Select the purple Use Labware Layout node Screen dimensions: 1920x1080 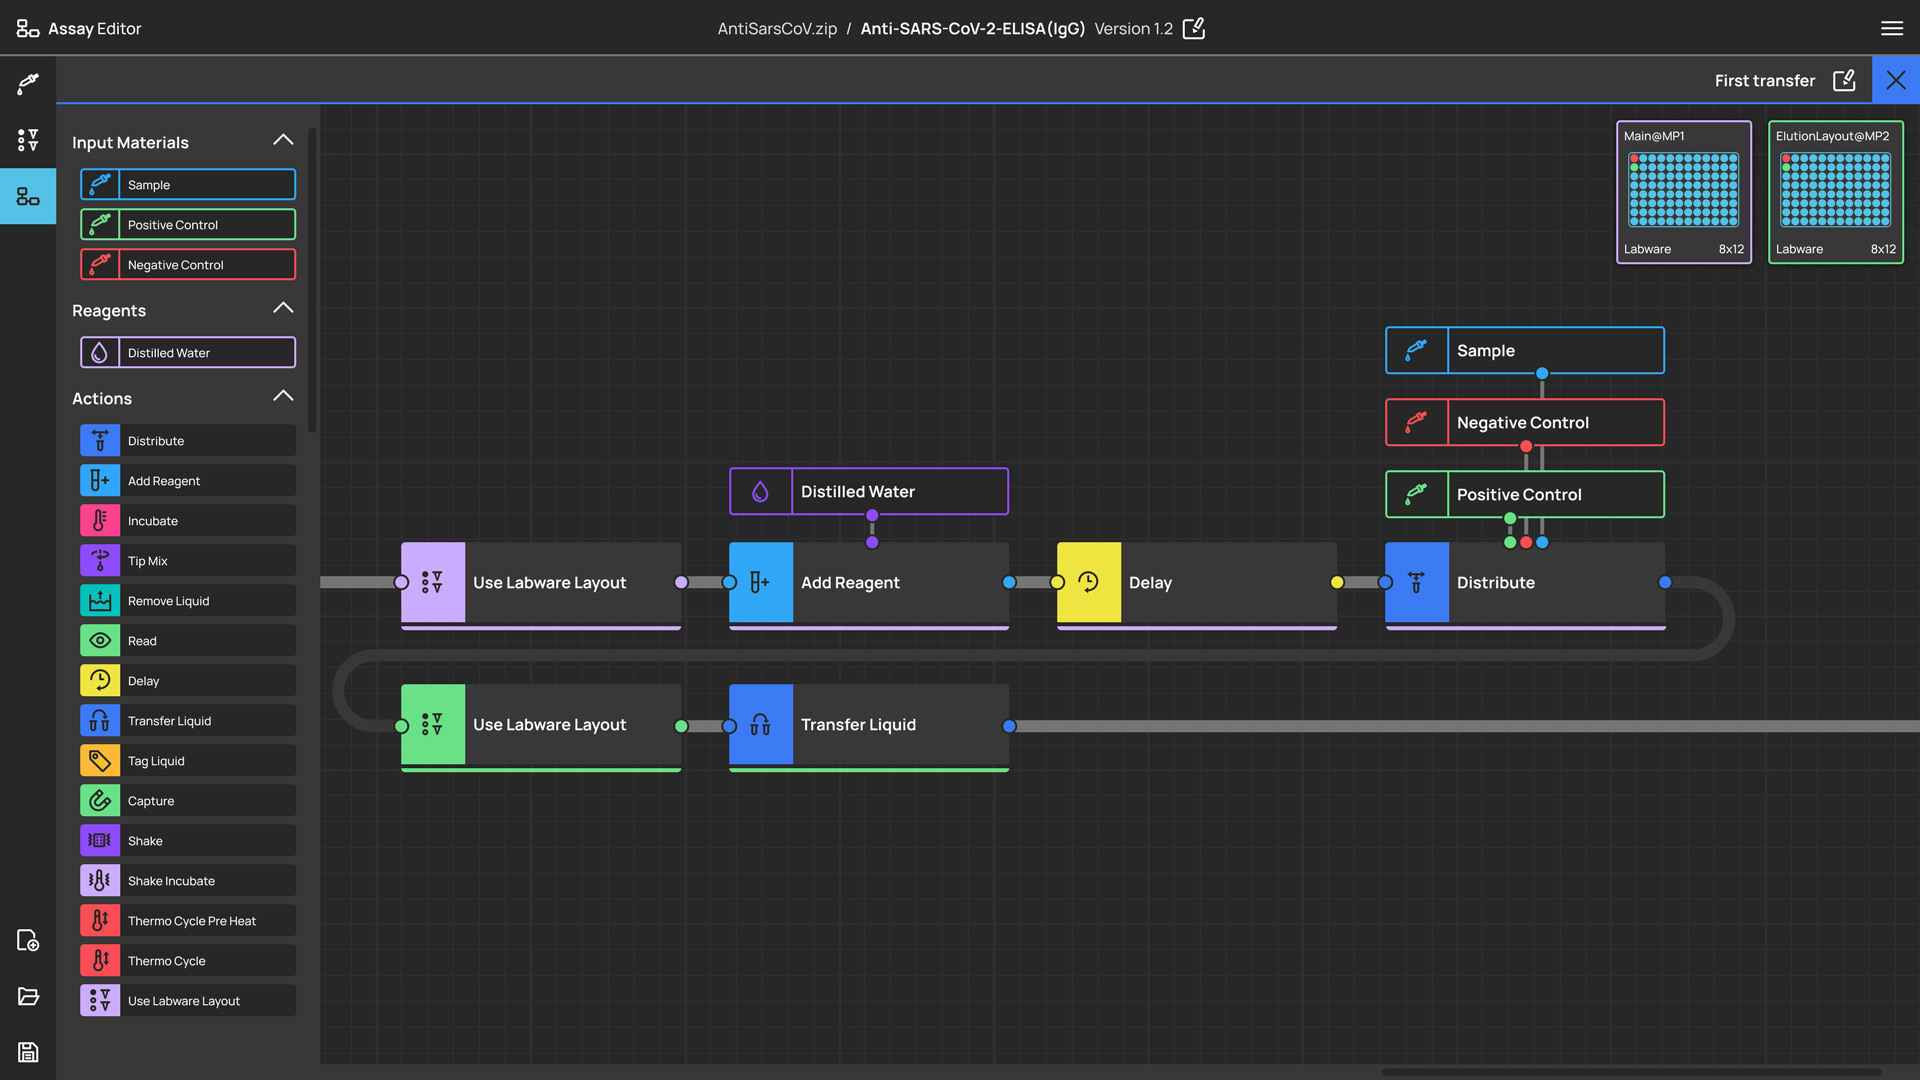[541, 584]
